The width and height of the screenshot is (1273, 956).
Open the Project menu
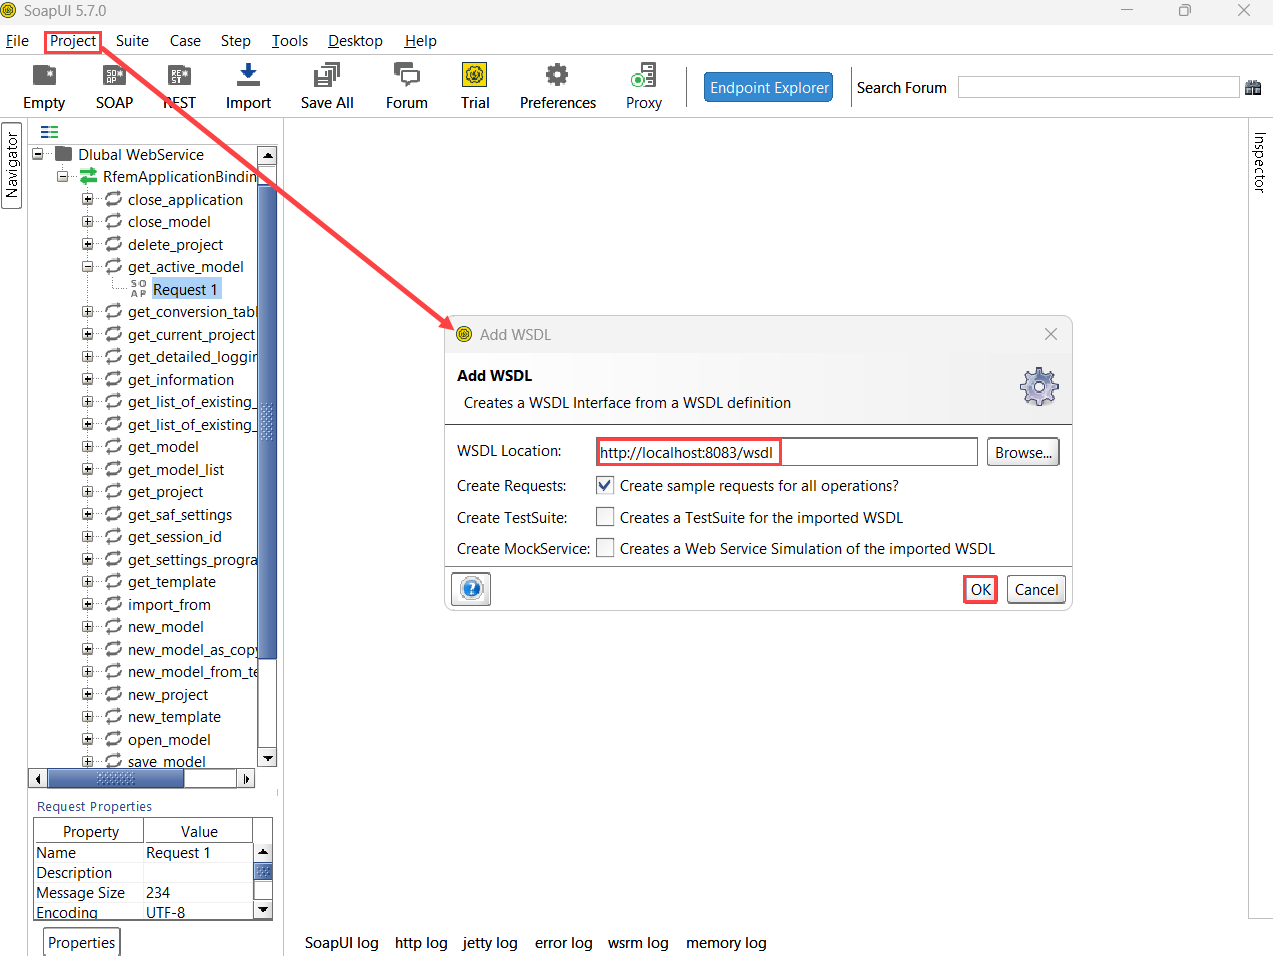pyautogui.click(x=72, y=41)
